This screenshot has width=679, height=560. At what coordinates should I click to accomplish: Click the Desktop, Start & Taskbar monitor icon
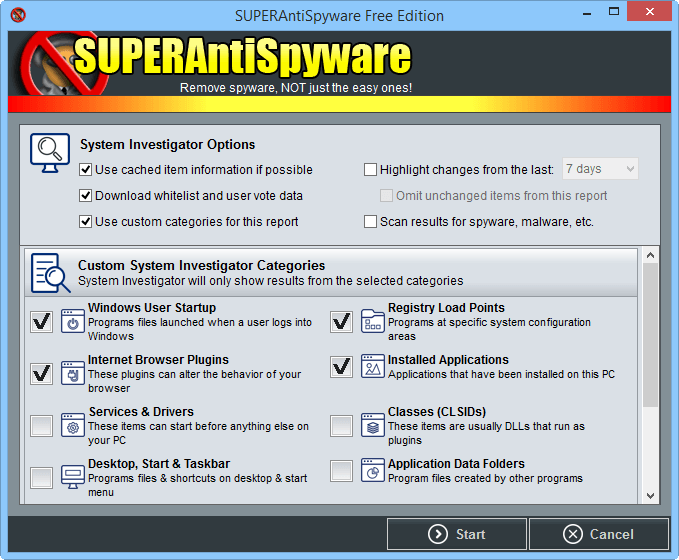point(73,477)
